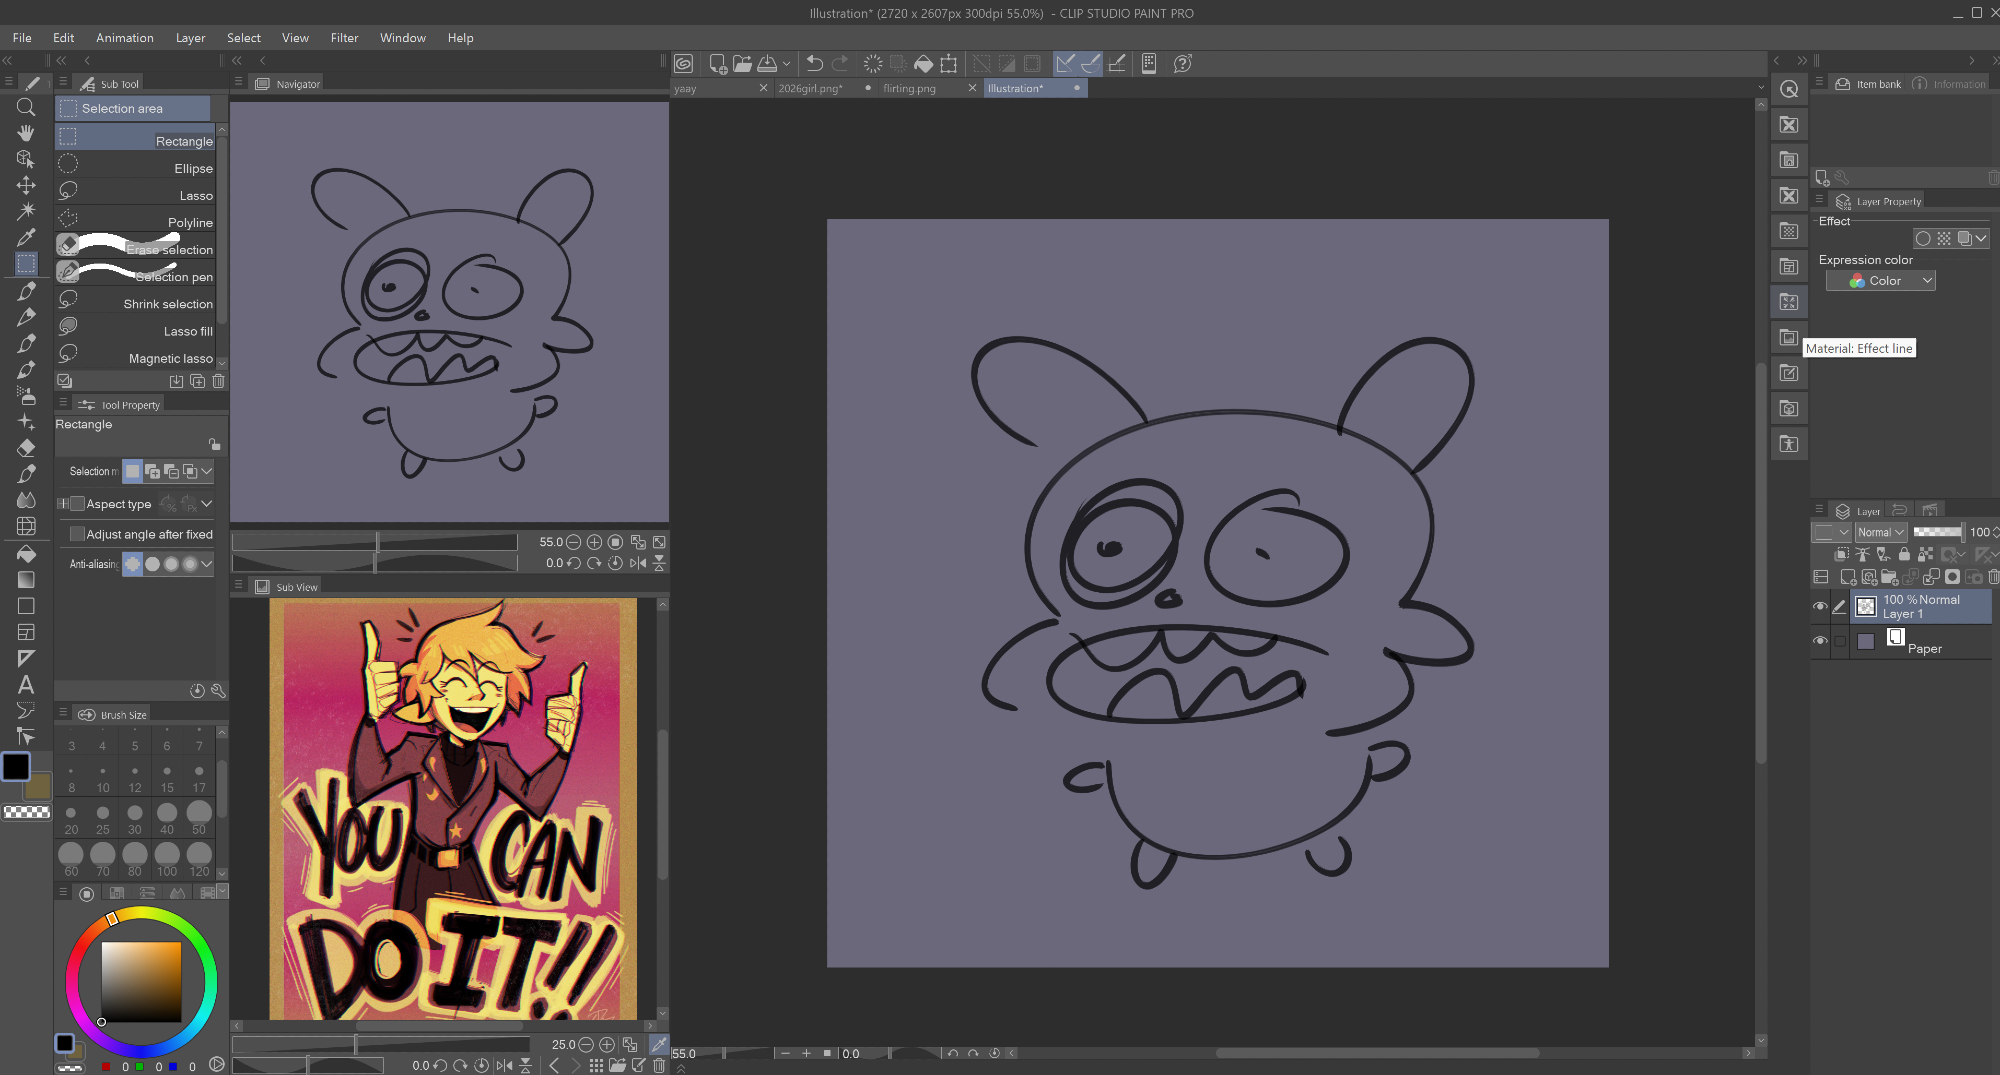The image size is (2000, 1075).
Task: Select the Zoom magnifier tool
Action: (26, 107)
